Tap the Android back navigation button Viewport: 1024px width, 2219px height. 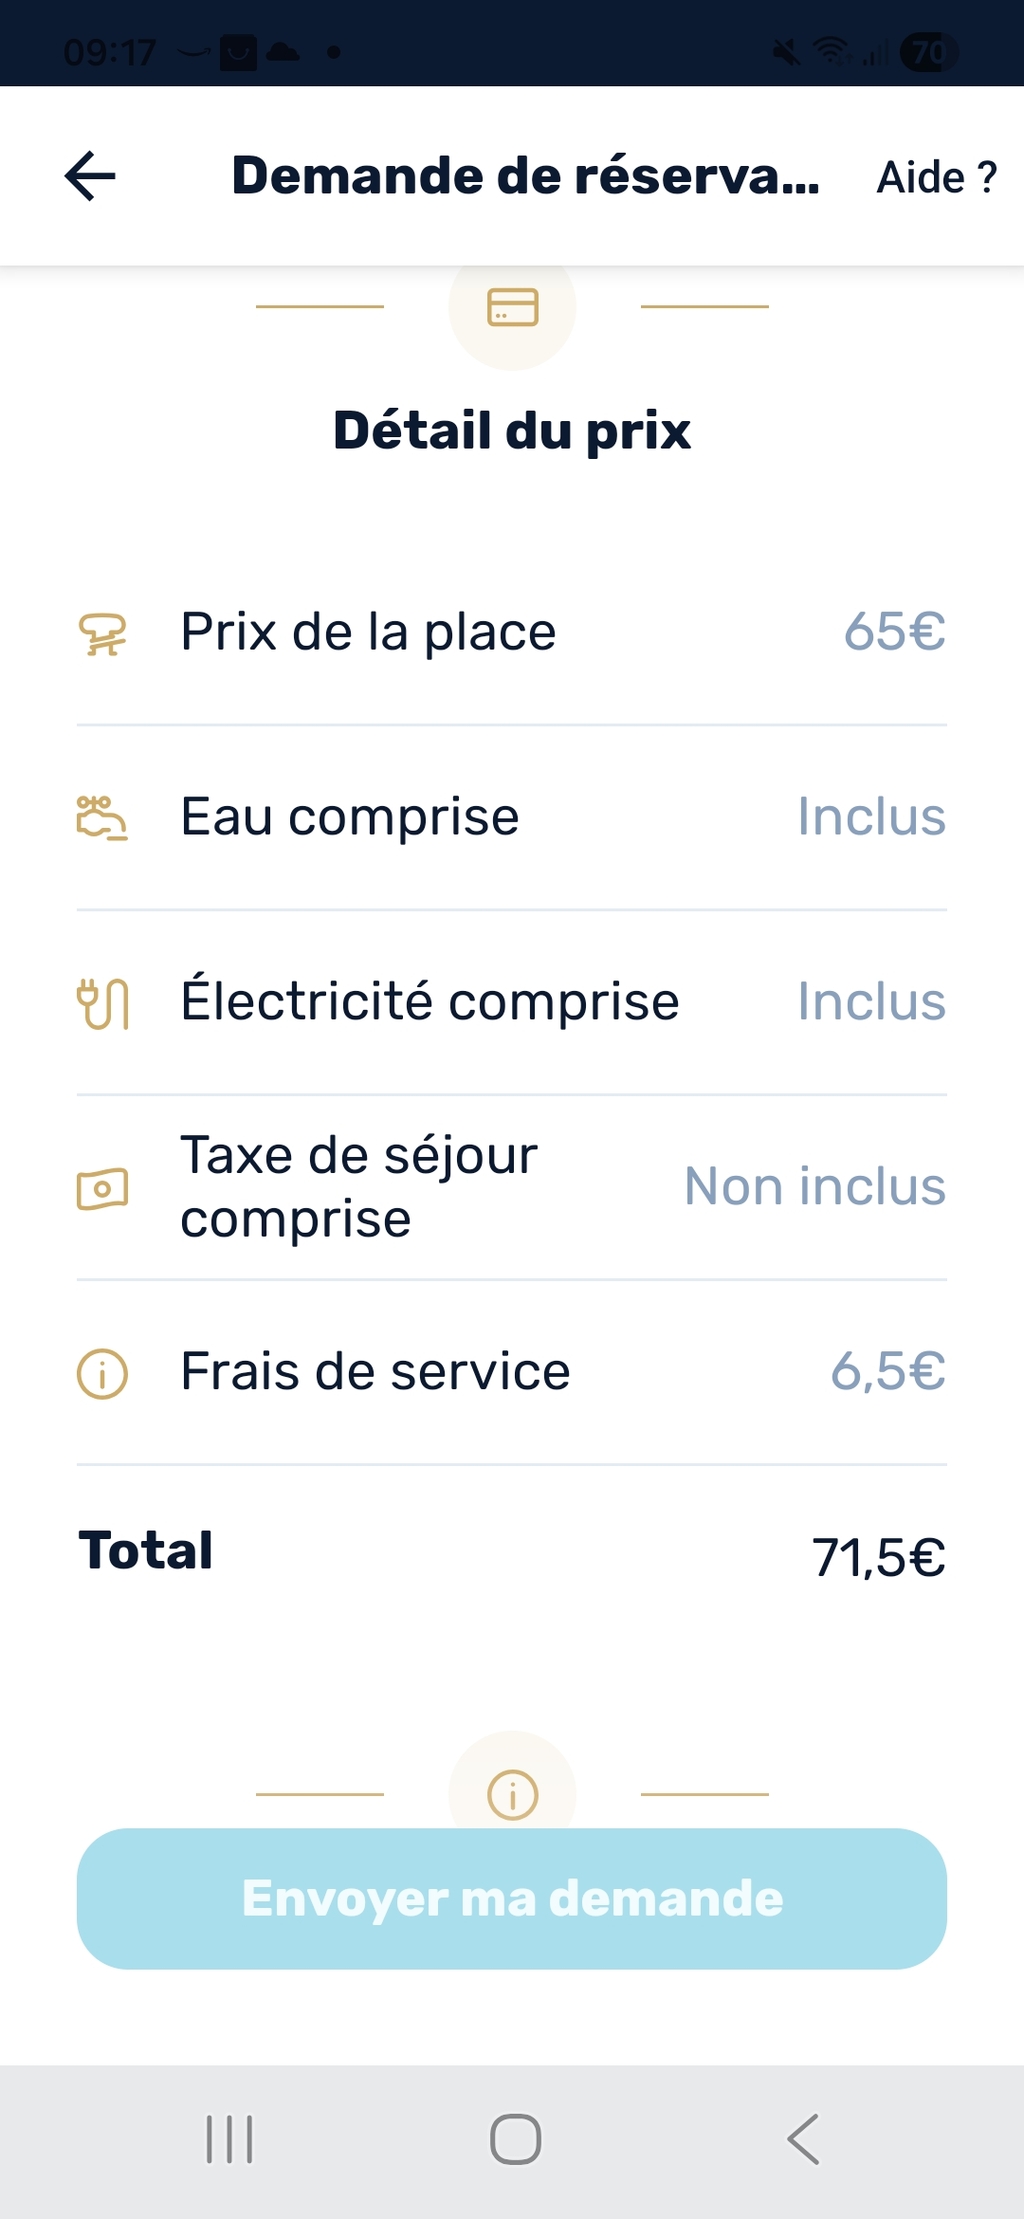(x=803, y=2139)
